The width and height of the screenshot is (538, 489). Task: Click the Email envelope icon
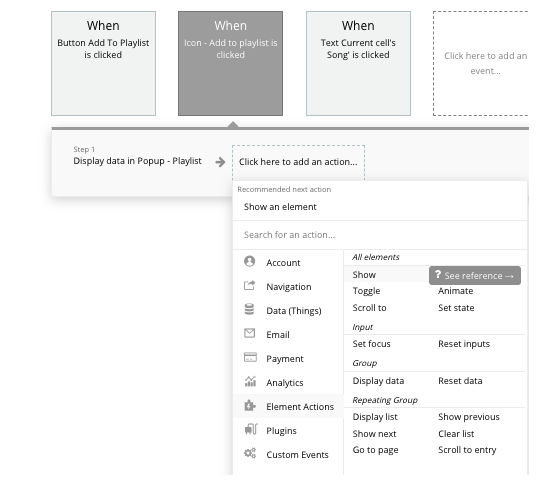[x=249, y=333]
